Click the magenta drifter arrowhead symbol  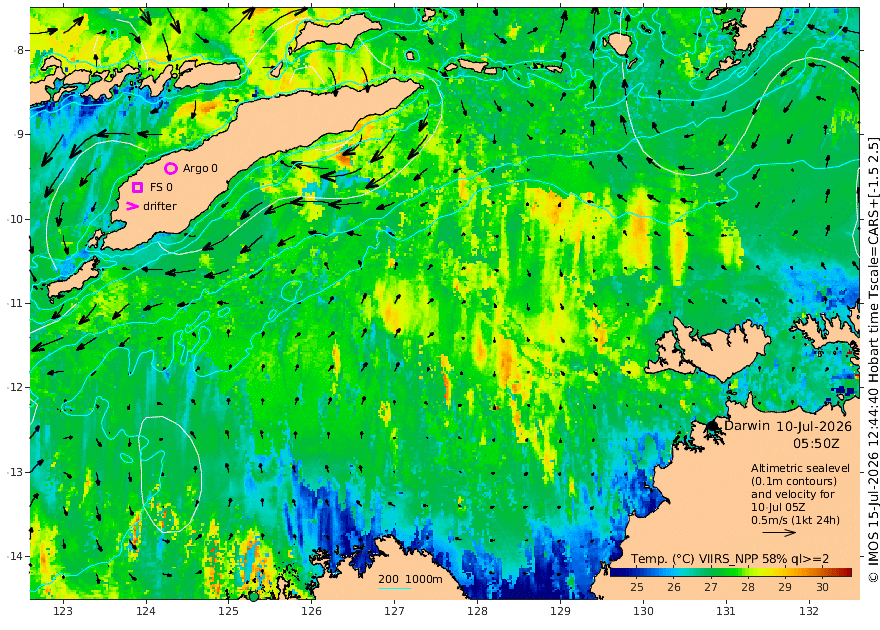[x=132, y=206]
